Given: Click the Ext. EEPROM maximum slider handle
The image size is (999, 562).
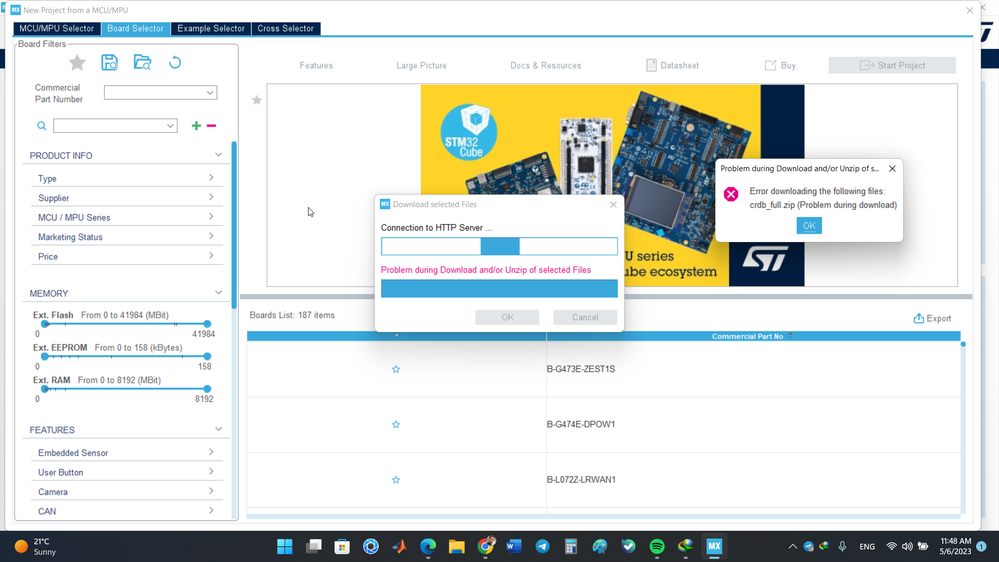Looking at the screenshot, I should click(207, 356).
